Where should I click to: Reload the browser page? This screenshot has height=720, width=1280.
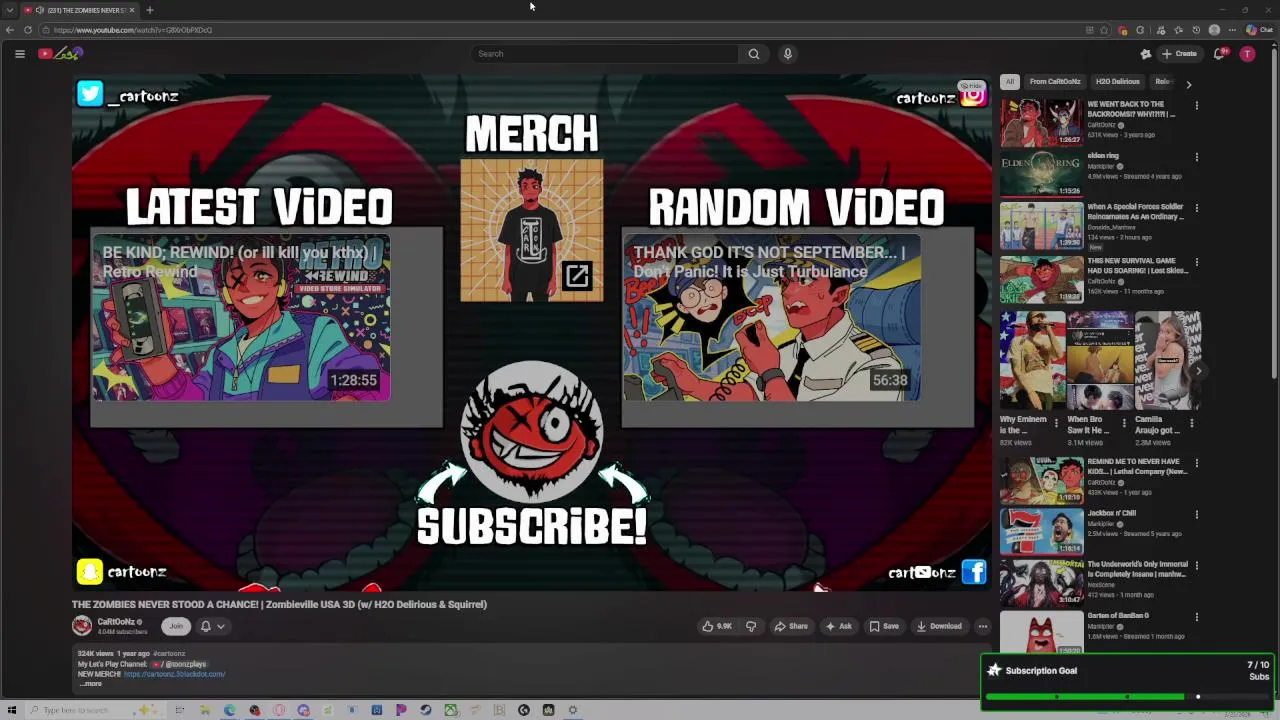(x=28, y=30)
